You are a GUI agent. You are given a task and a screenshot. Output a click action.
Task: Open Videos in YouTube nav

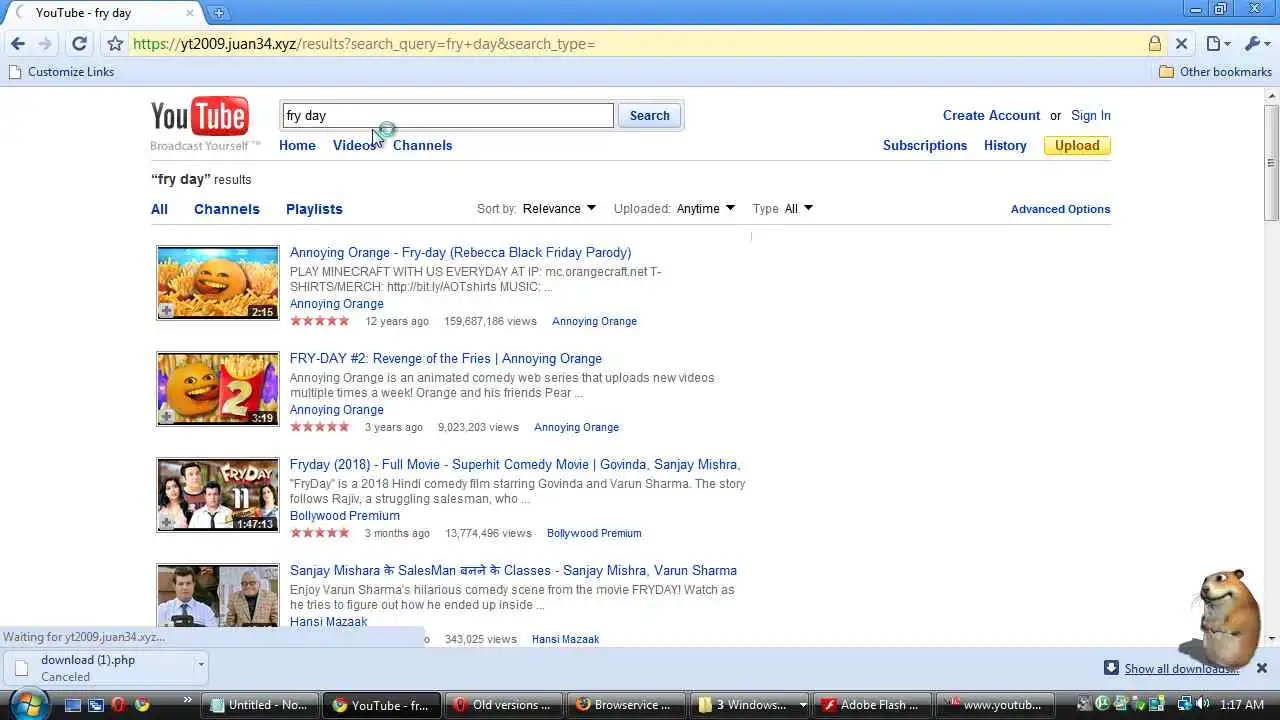point(355,145)
